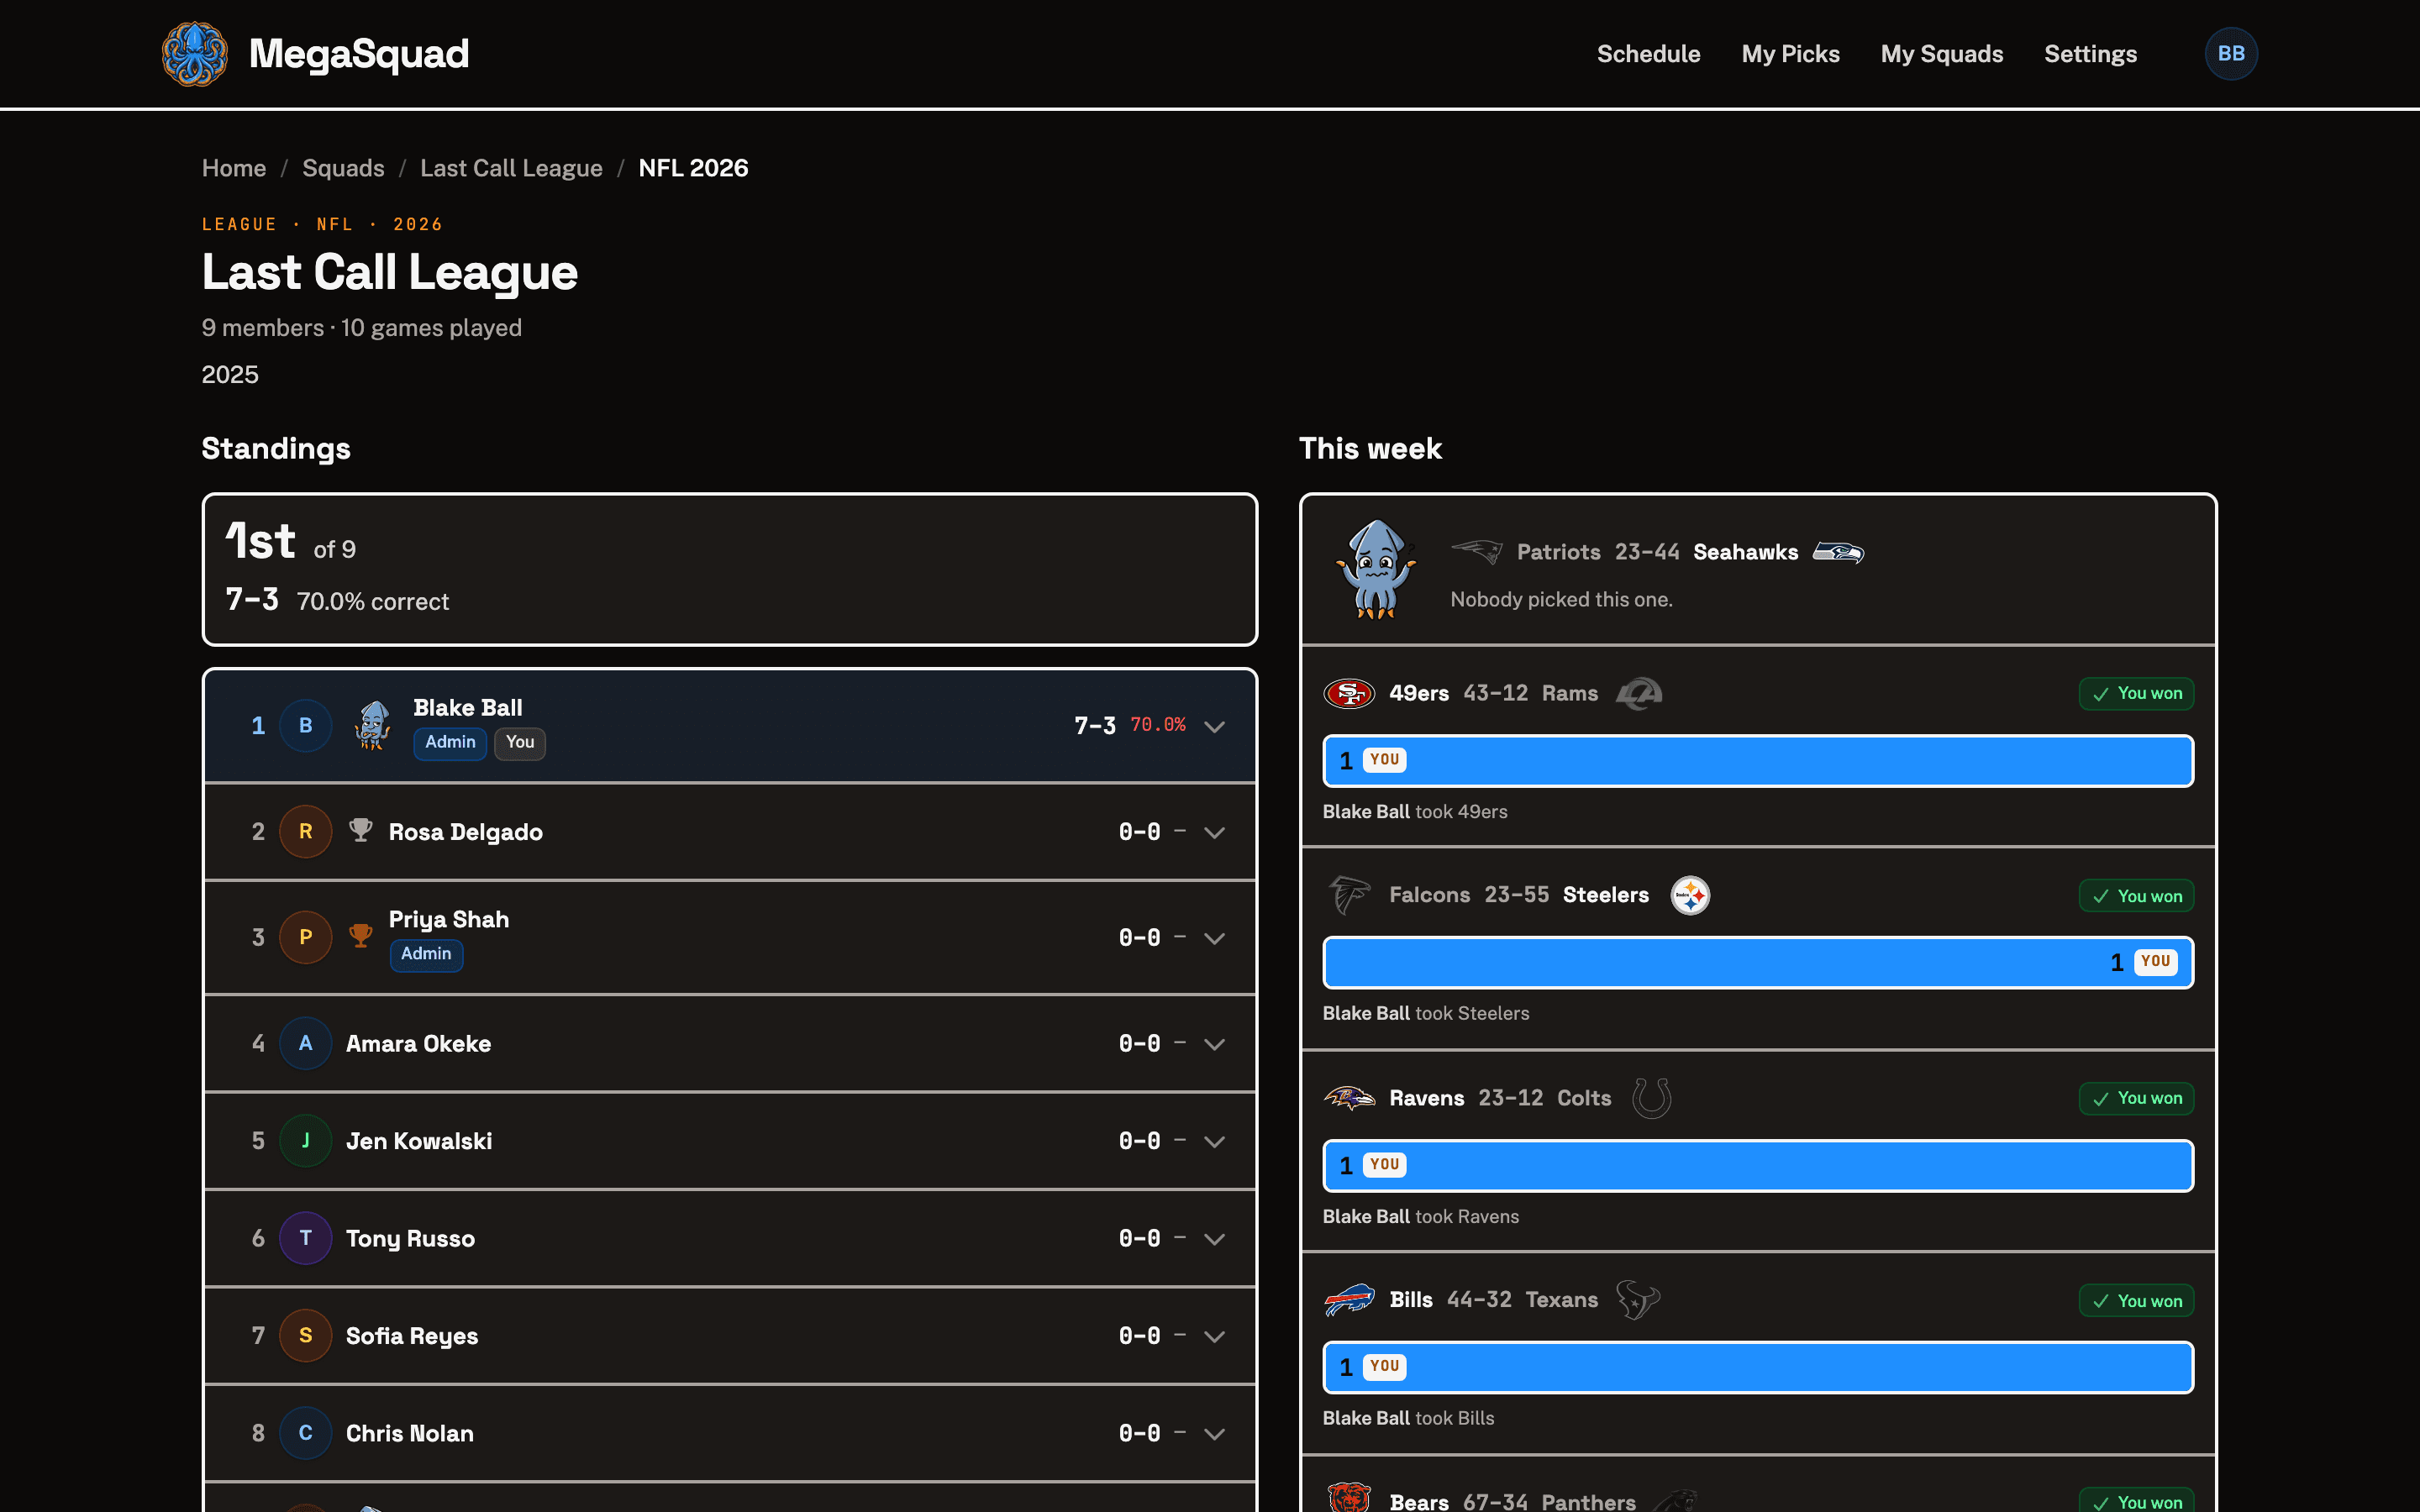This screenshot has height=1512, width=2420.
Task: Click Priya Shah's bronze trophy icon
Action: point(361,936)
